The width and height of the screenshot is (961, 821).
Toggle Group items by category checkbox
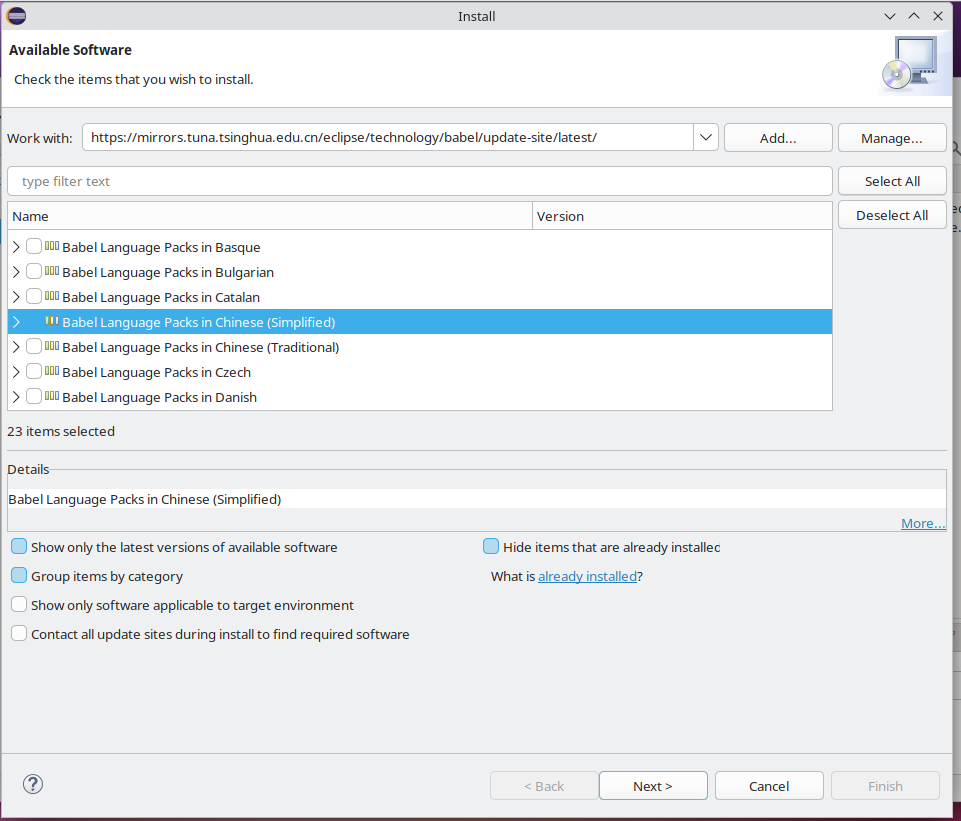click(x=19, y=575)
